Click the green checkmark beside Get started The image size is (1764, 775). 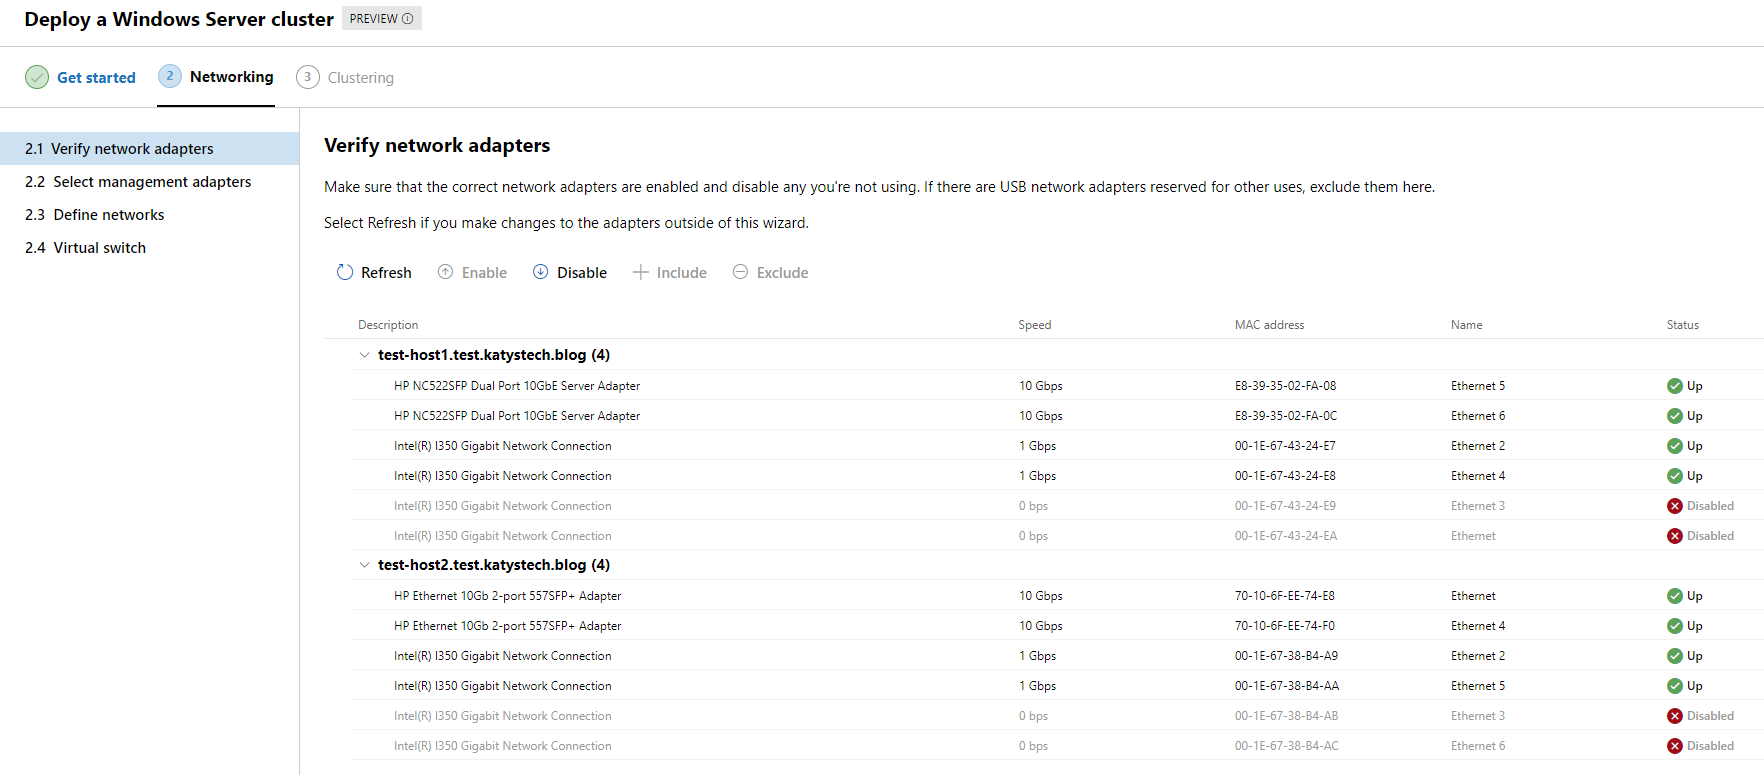[x=37, y=77]
